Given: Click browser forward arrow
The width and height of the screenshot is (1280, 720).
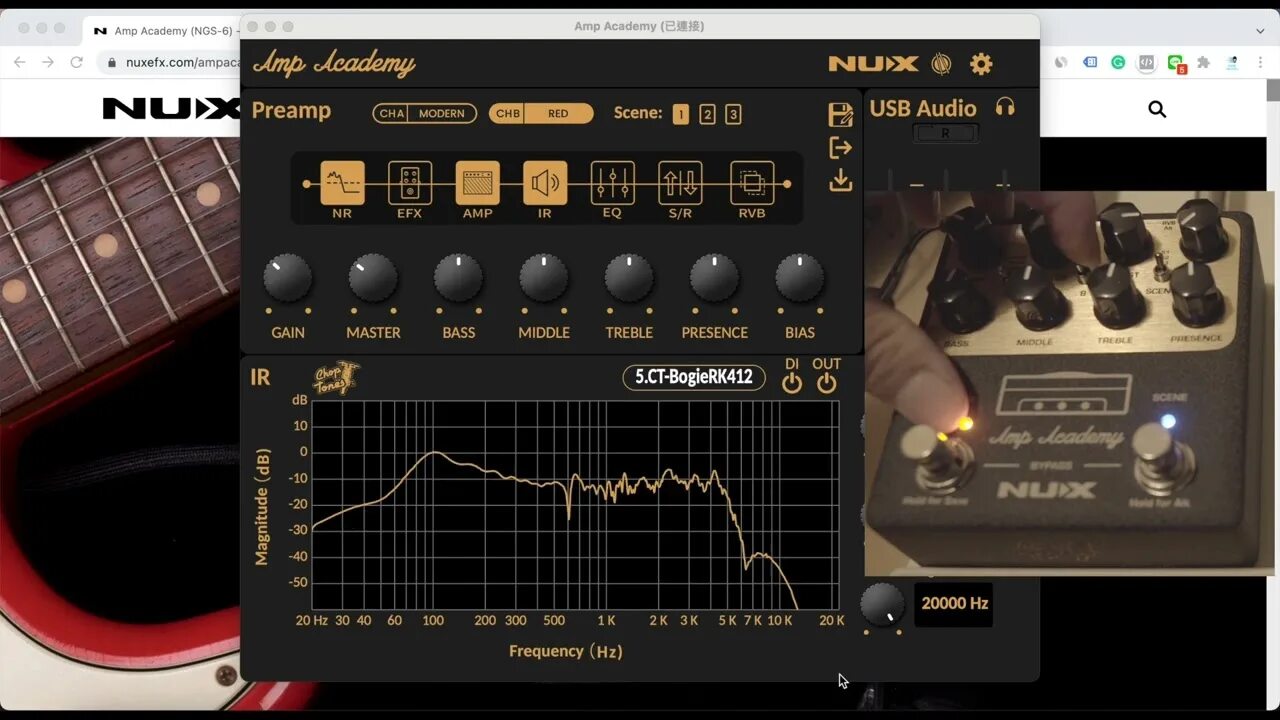Looking at the screenshot, I should tap(47, 62).
